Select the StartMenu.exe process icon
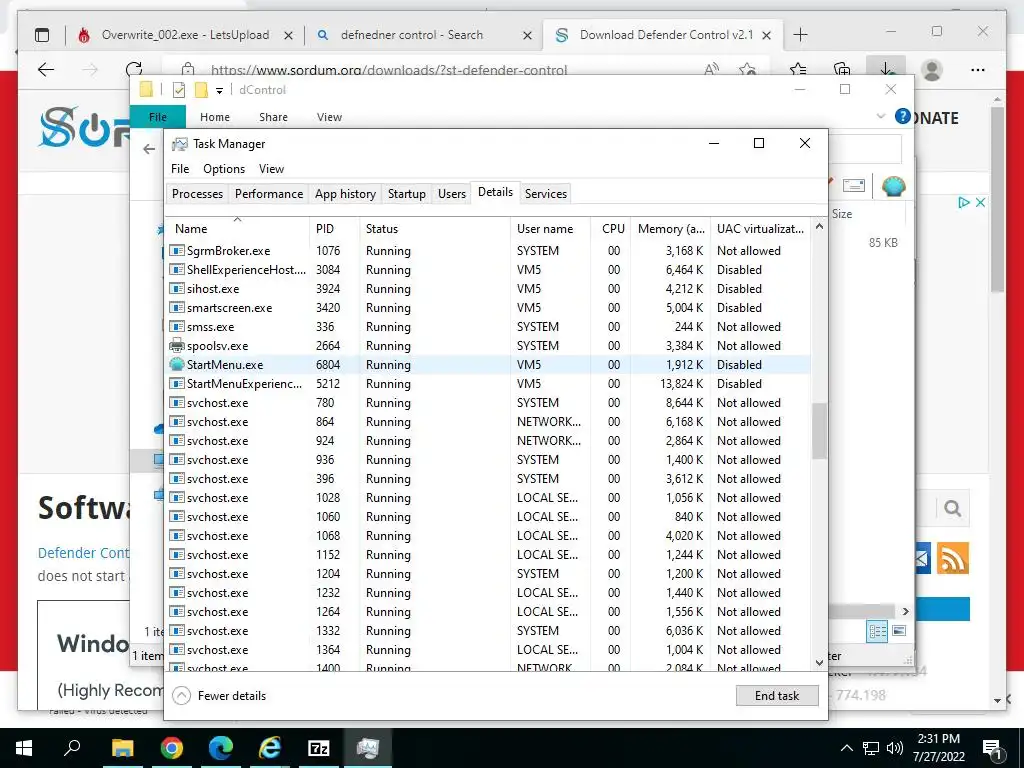This screenshot has height=768, width=1024. [176, 364]
